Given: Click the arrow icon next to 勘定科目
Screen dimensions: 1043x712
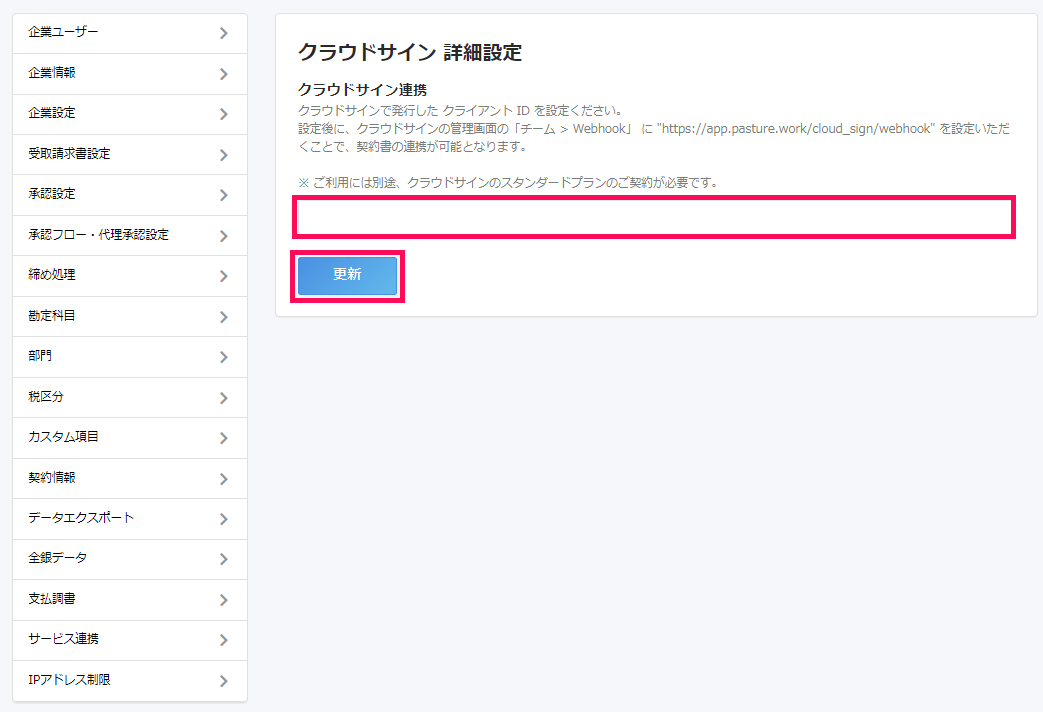Looking at the screenshot, I should pyautogui.click(x=224, y=317).
